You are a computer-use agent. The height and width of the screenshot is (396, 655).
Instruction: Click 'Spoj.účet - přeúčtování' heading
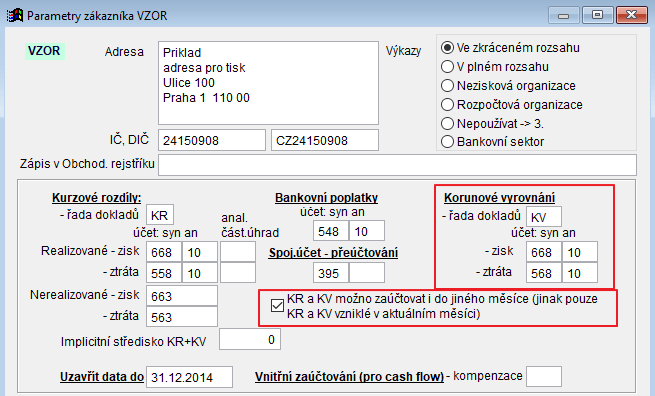[333, 253]
